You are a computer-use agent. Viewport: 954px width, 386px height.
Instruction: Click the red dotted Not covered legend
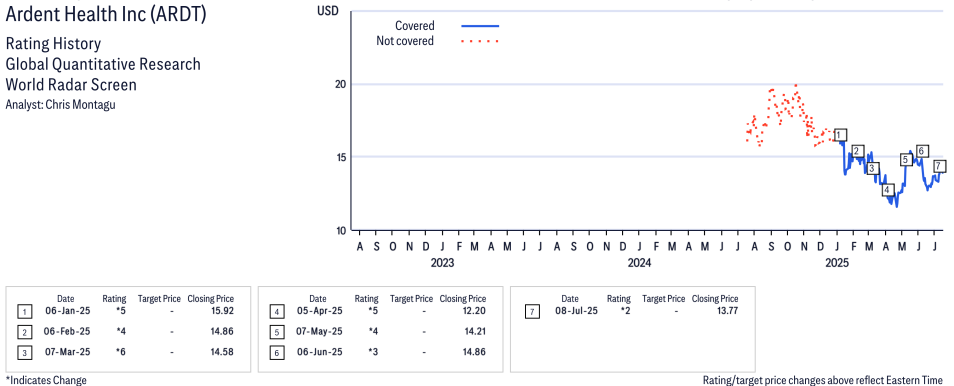point(480,41)
